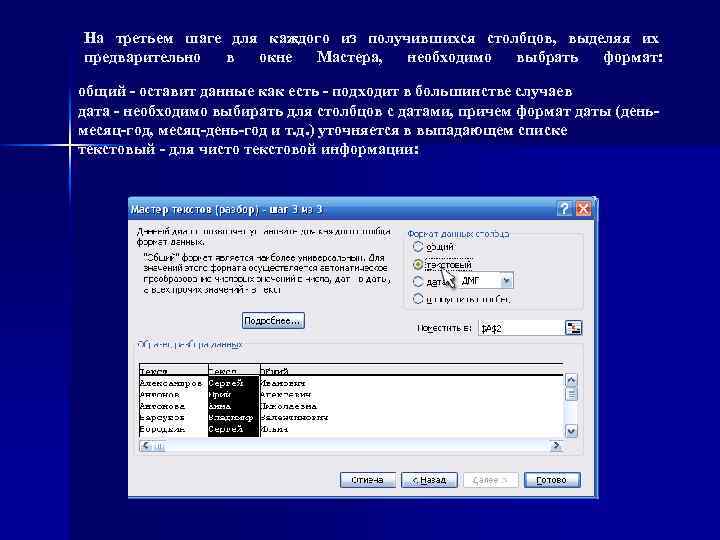The width and height of the screenshot is (720, 540).
Task: Click the Отмена button
Action: coord(367,480)
